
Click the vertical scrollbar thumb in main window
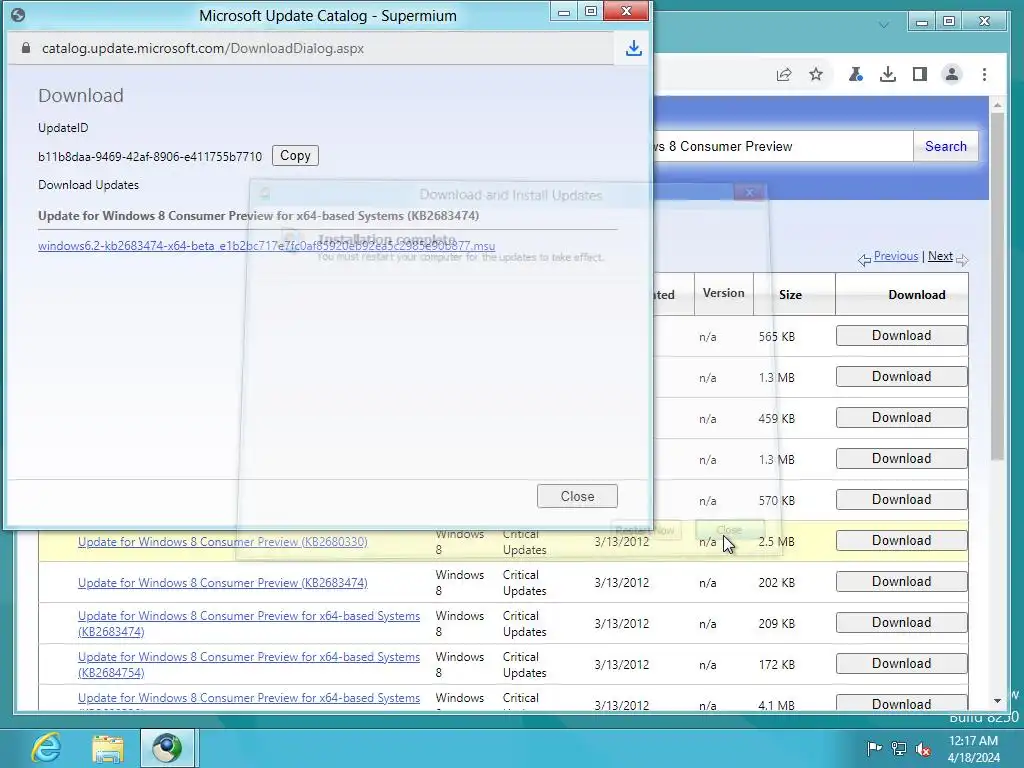(x=997, y=287)
